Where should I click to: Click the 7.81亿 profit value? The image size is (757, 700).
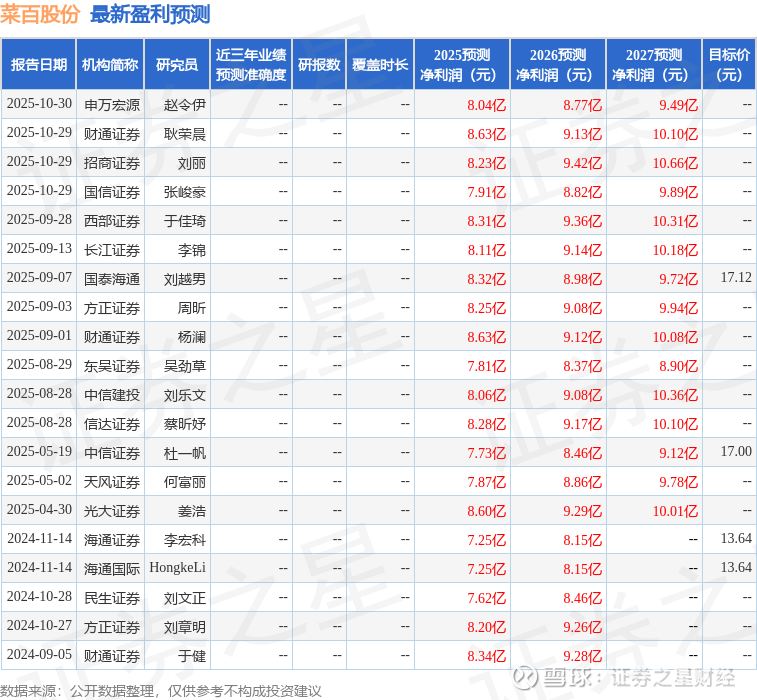click(486, 366)
